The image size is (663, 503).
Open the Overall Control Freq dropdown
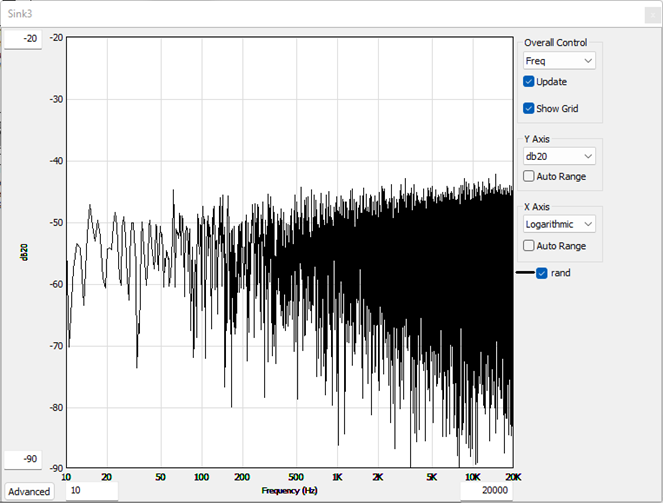click(x=559, y=62)
